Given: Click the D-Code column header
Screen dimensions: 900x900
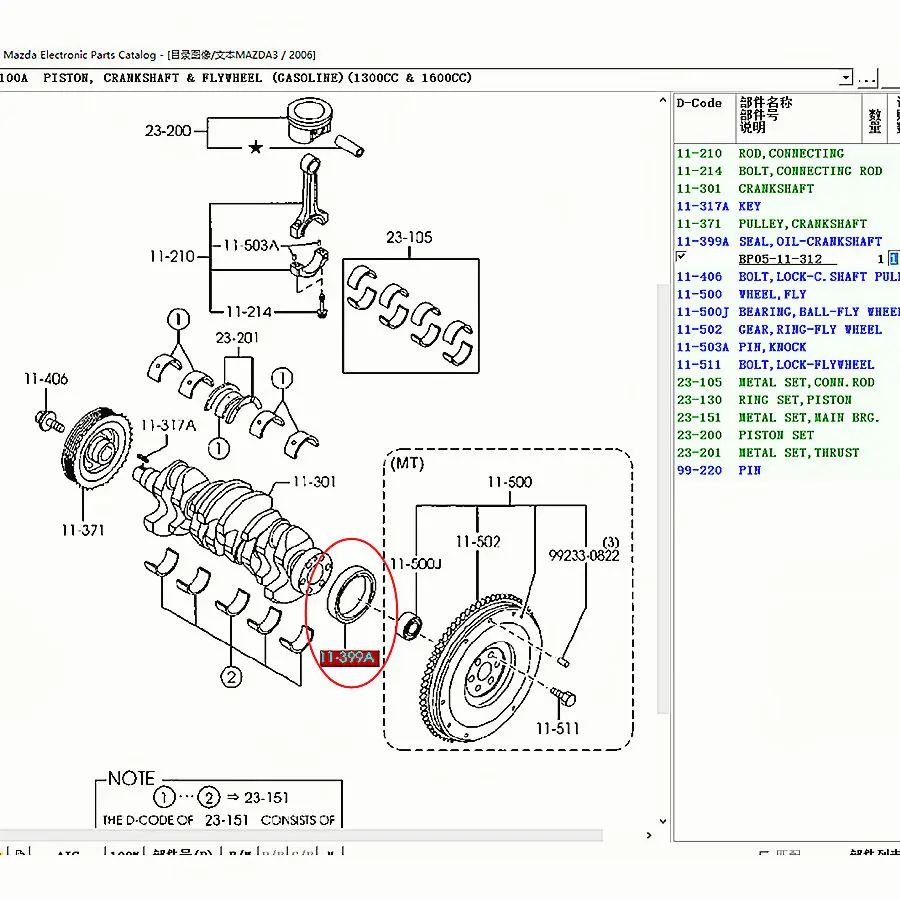Looking at the screenshot, I should 699,103.
